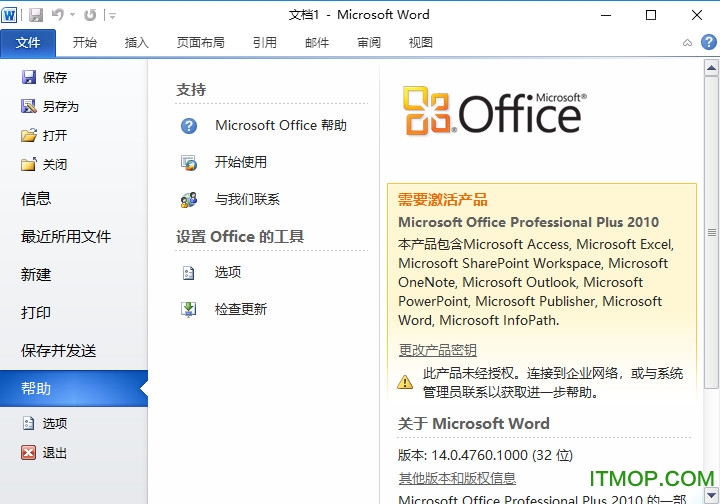The image size is (720, 504).
Task: Switch to the 审阅 ribbon tab
Action: [x=369, y=43]
